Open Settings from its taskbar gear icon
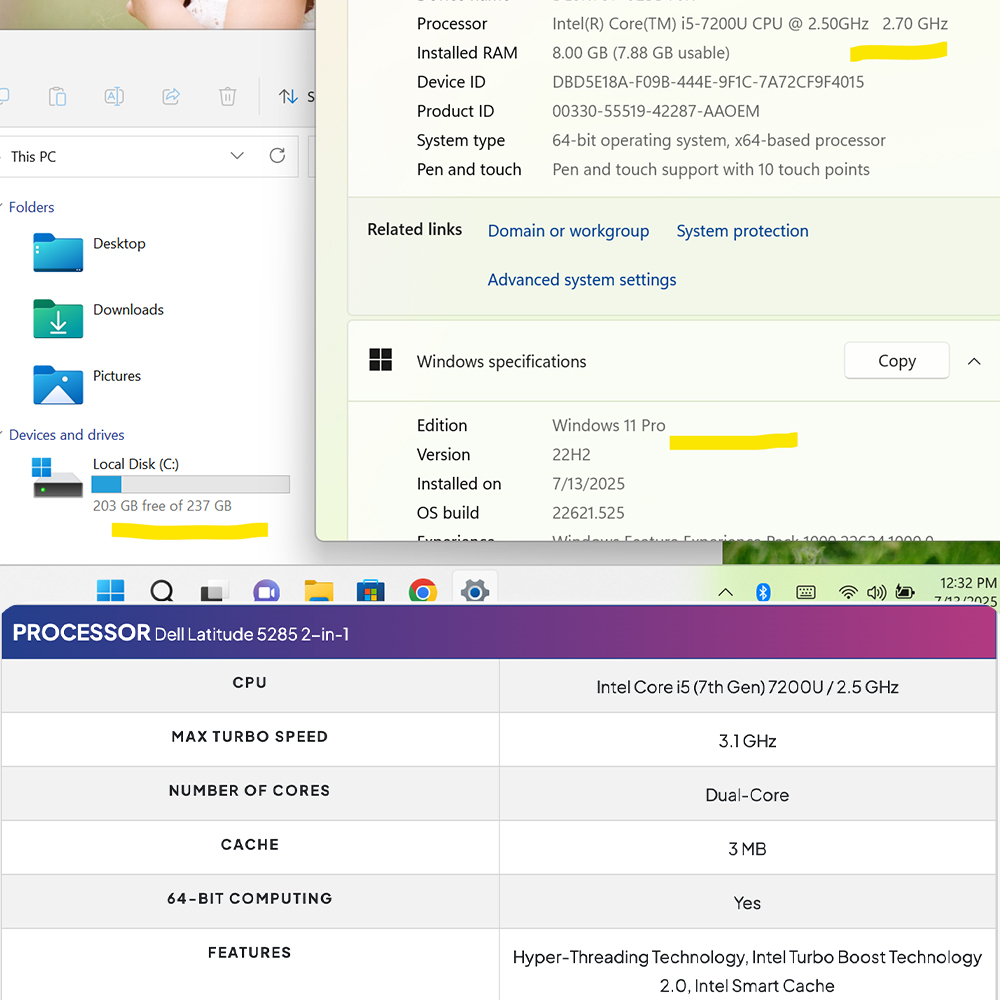Screen dimensions: 1000x1000 [x=474, y=590]
